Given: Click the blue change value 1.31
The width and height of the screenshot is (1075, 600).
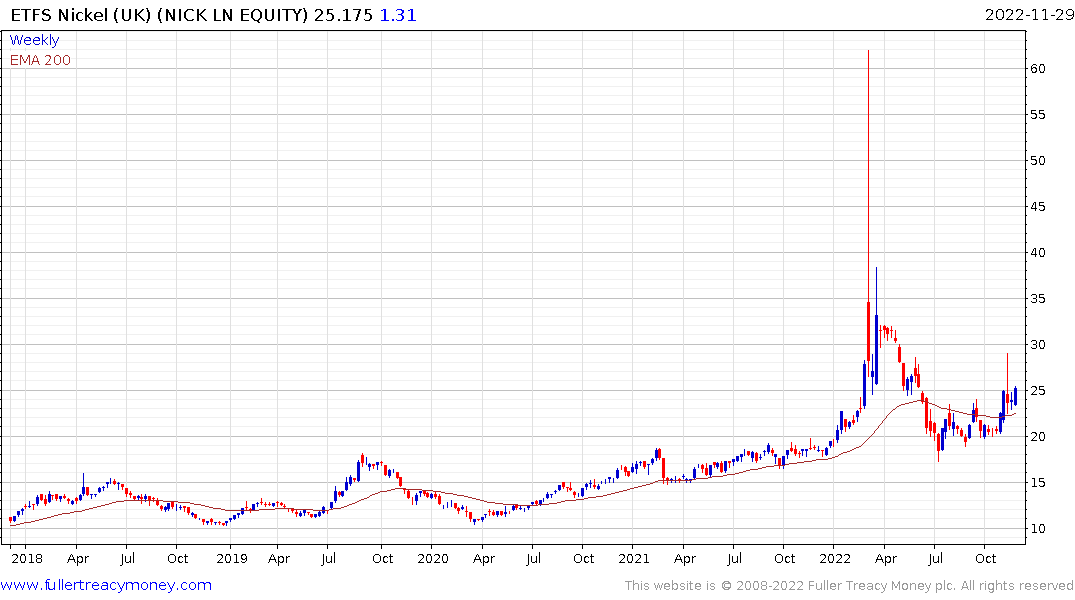Looking at the screenshot, I should click(x=398, y=15).
